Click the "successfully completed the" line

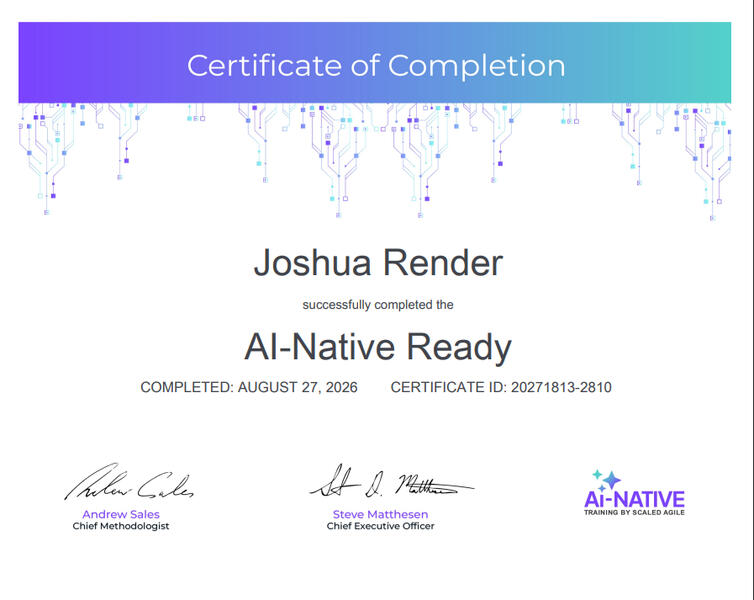point(378,305)
